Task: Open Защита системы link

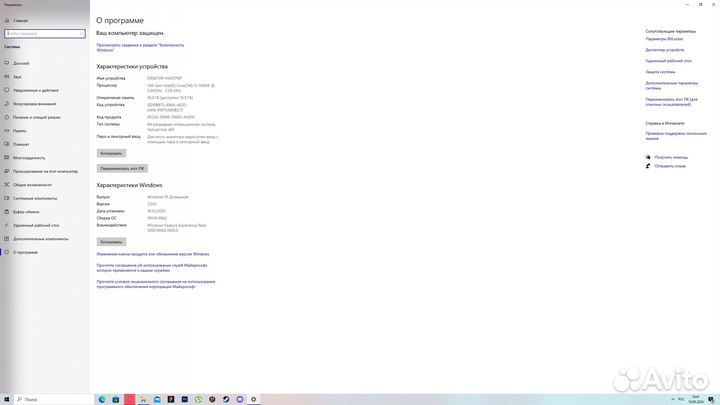Action: pos(660,72)
